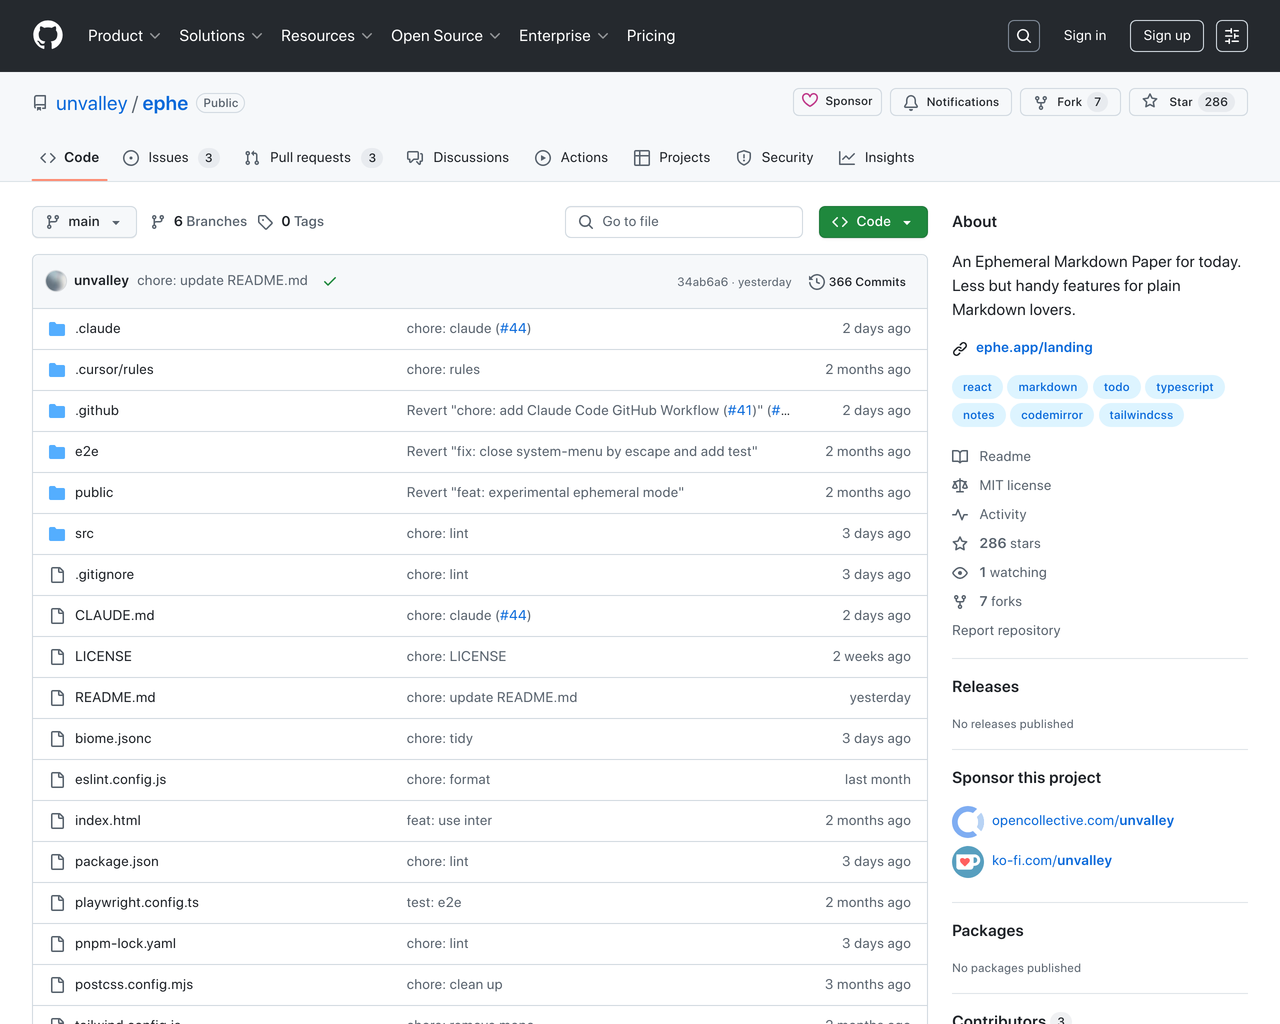This screenshot has height=1024, width=1280.
Task: Click the tags icon next to 0 Tags
Action: (x=265, y=222)
